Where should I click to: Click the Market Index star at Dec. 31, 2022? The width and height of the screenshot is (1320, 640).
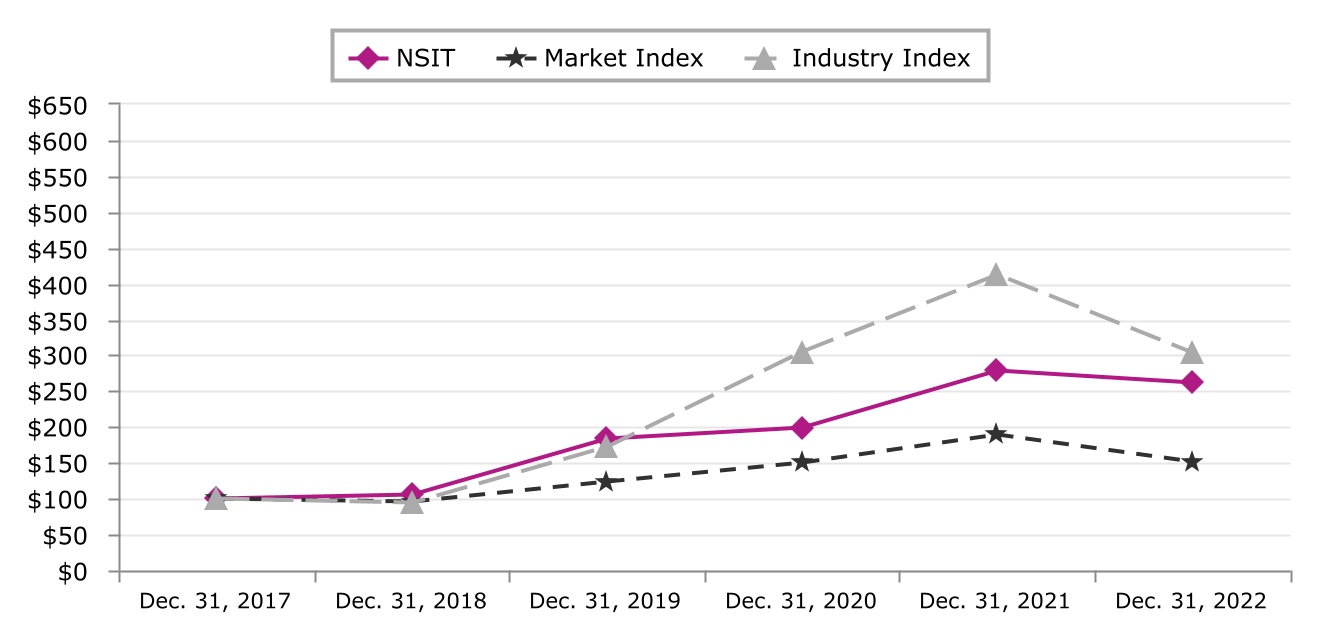point(1191,462)
